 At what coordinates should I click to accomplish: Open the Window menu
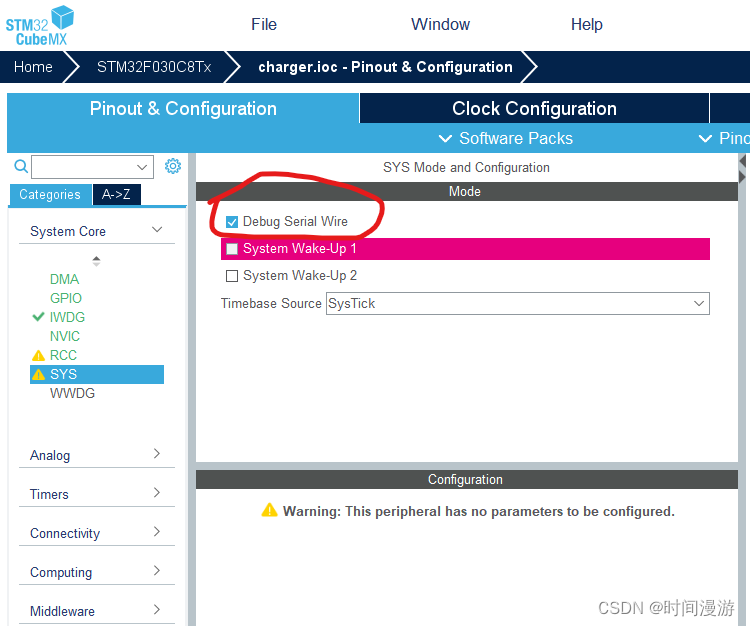[x=441, y=24]
